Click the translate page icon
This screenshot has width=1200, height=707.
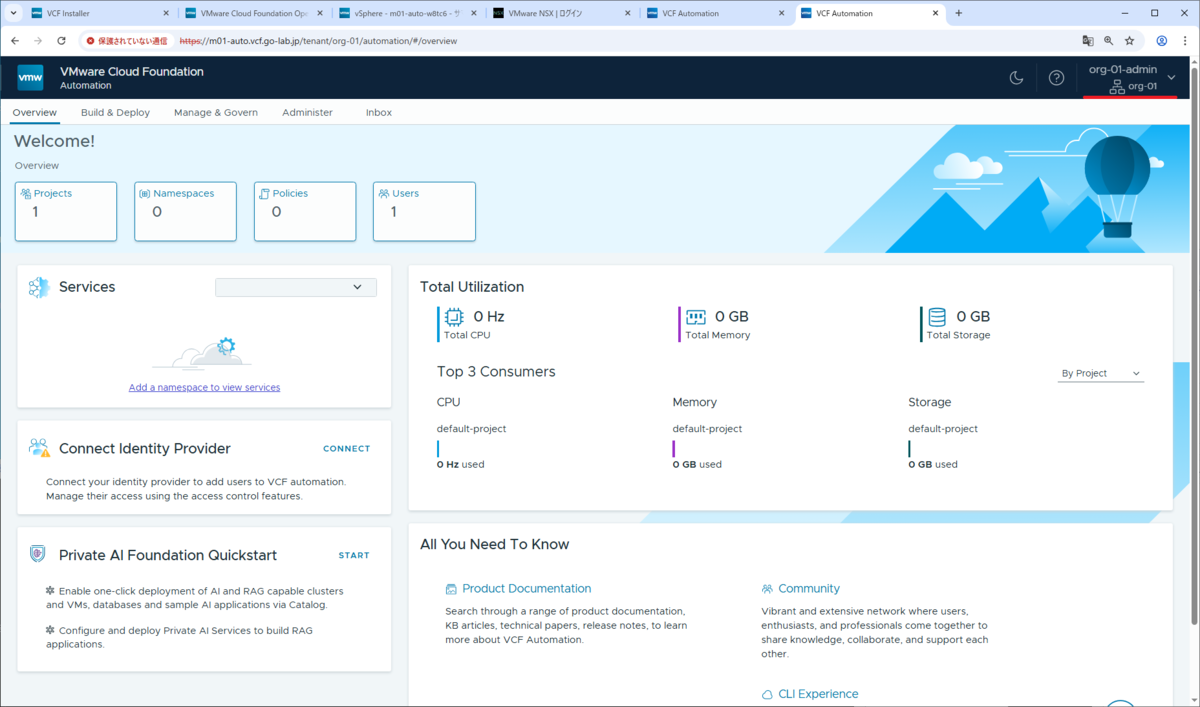point(1087,41)
